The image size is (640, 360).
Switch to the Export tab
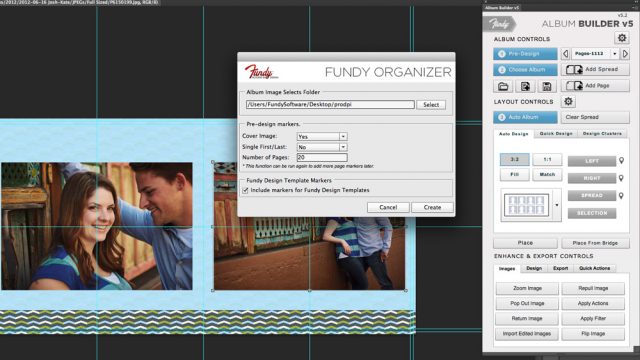560,268
